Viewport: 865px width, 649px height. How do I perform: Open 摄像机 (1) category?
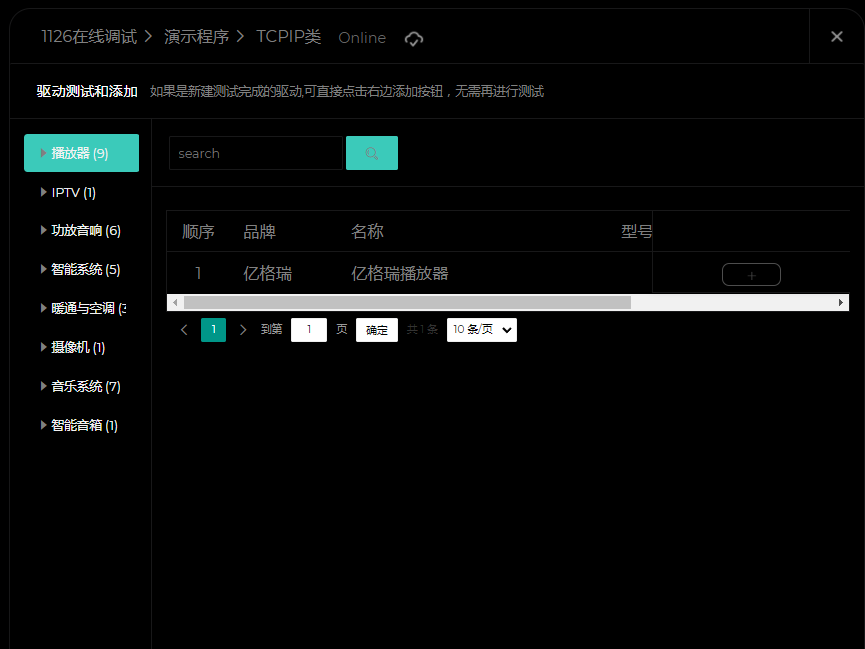[78, 348]
